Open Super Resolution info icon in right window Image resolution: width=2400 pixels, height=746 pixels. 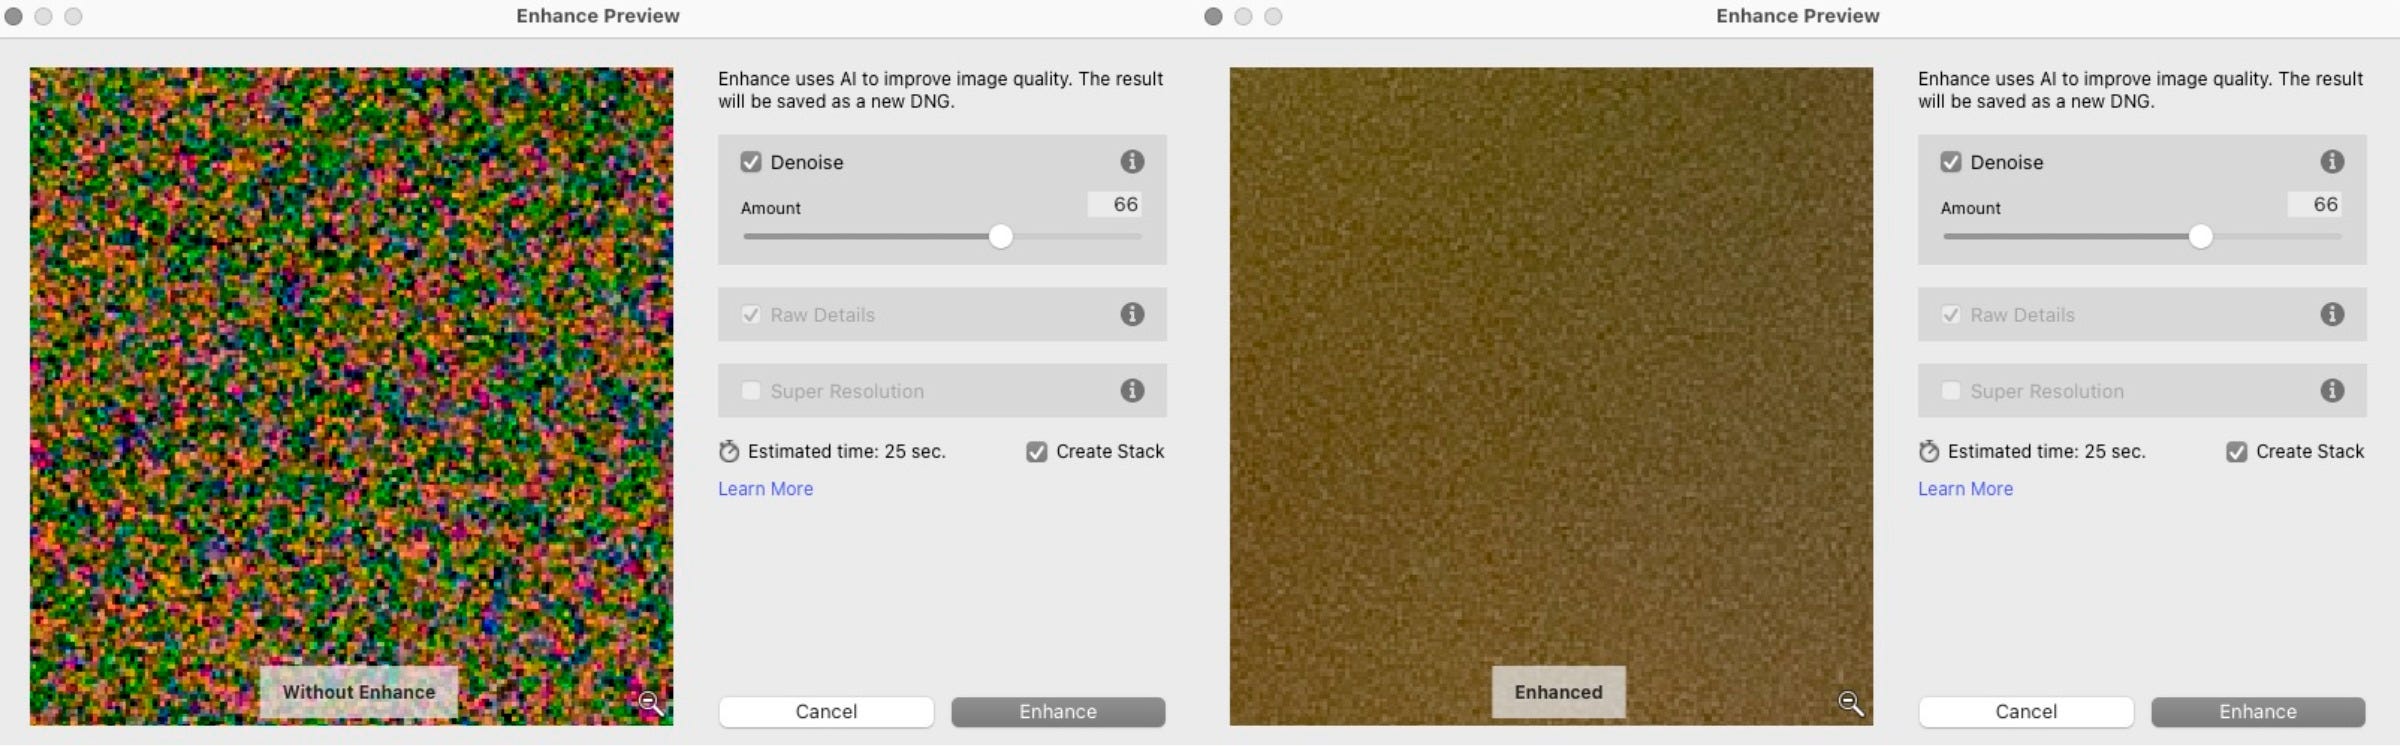pyautogui.click(x=2332, y=391)
